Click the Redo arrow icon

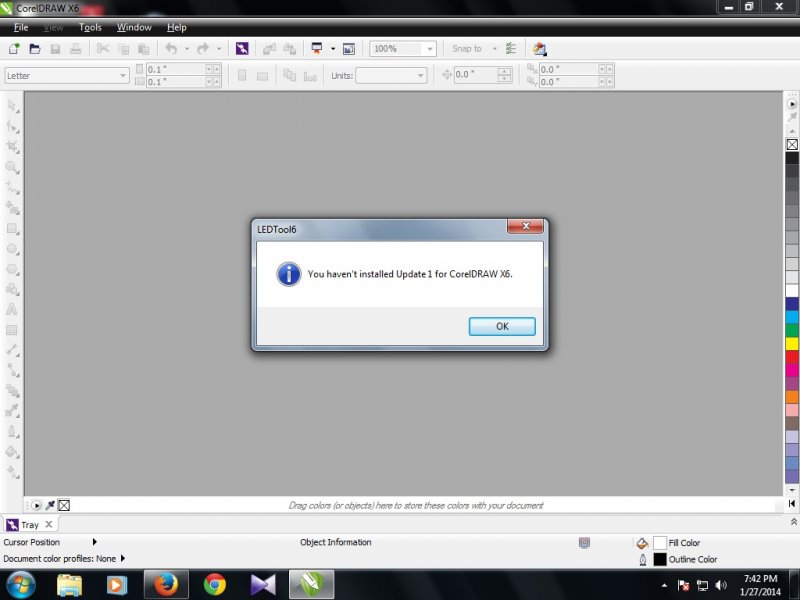coord(203,49)
